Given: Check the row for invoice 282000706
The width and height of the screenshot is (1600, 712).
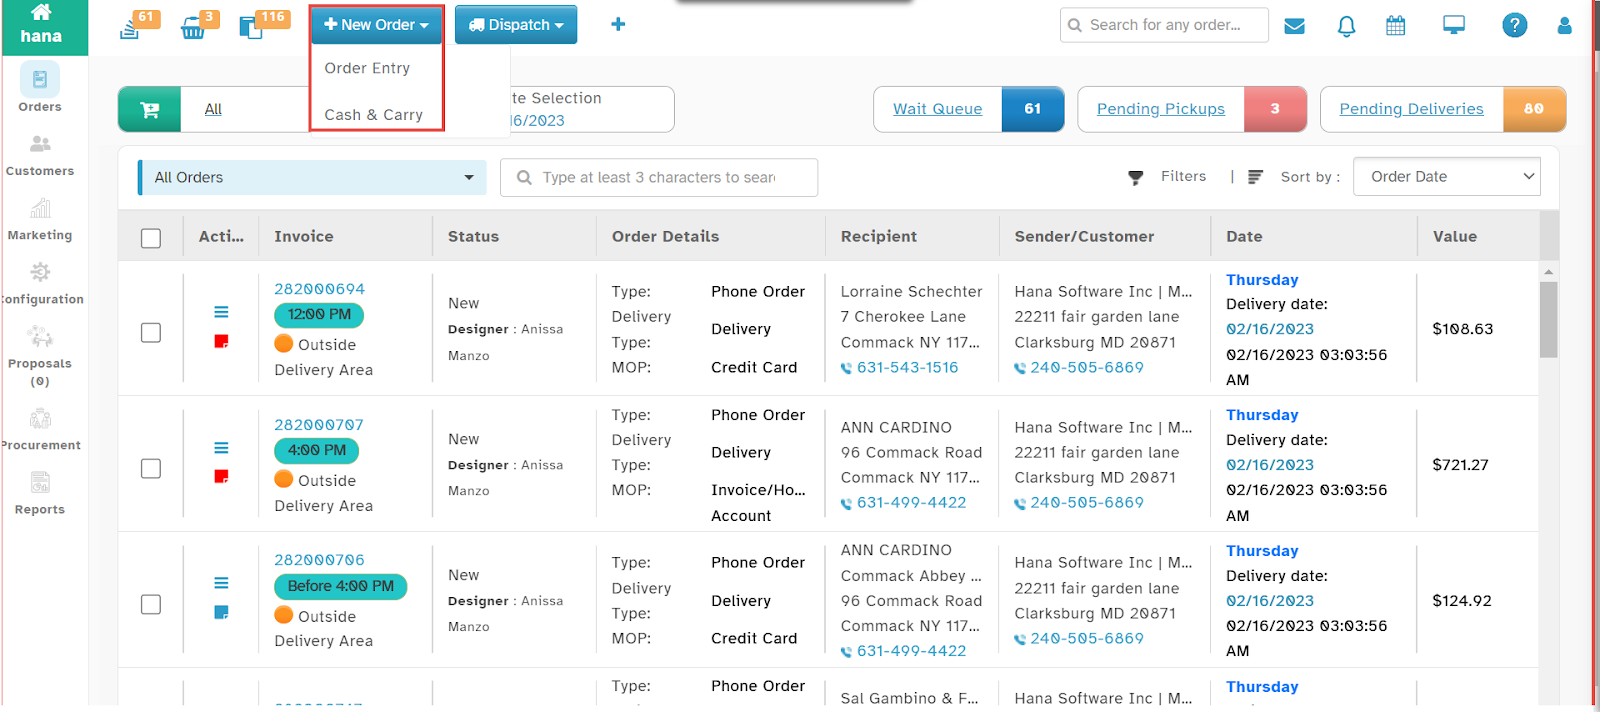Looking at the screenshot, I should pyautogui.click(x=151, y=604).
